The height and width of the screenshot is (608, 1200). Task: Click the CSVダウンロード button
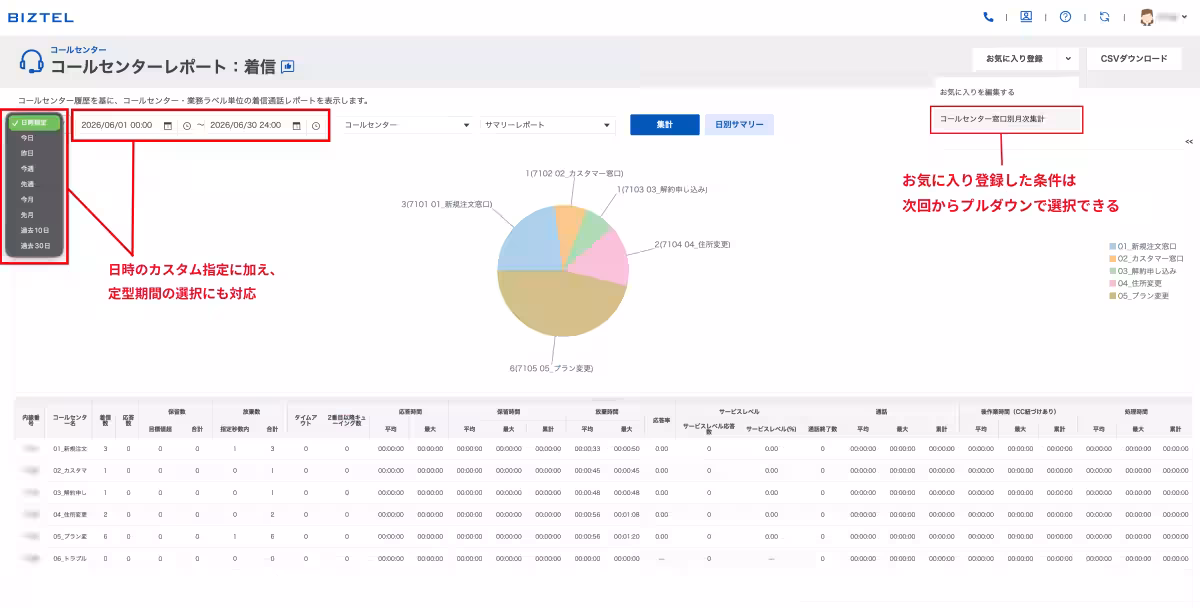tap(1134, 59)
